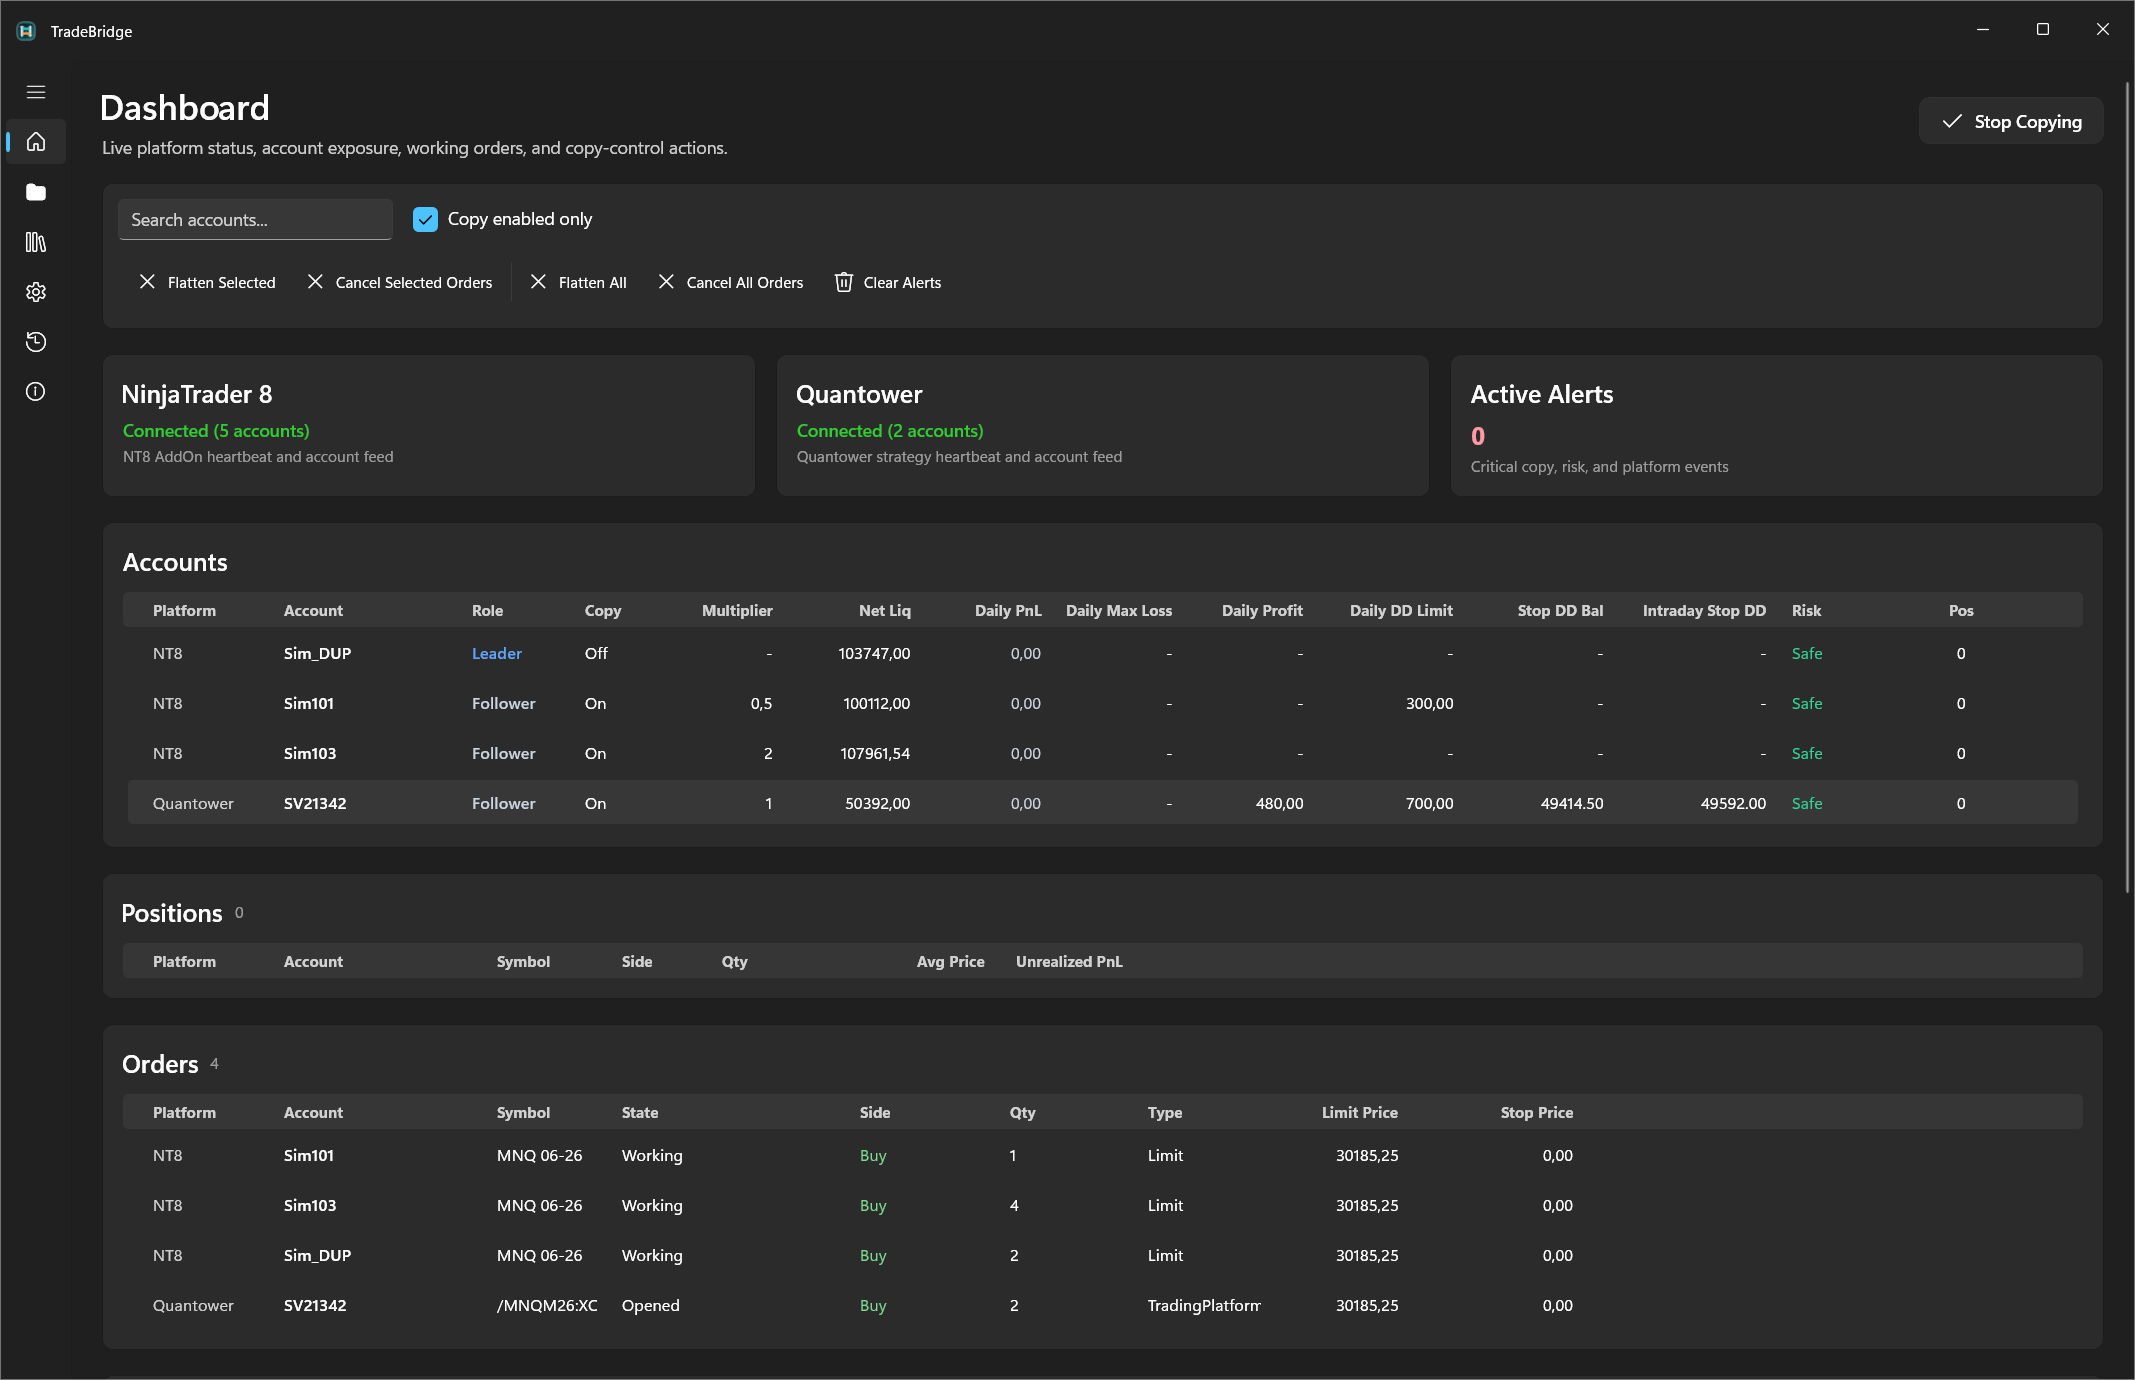This screenshot has width=2135, height=1380.
Task: Click the Daily Profit value 480,00
Action: 1279,803
